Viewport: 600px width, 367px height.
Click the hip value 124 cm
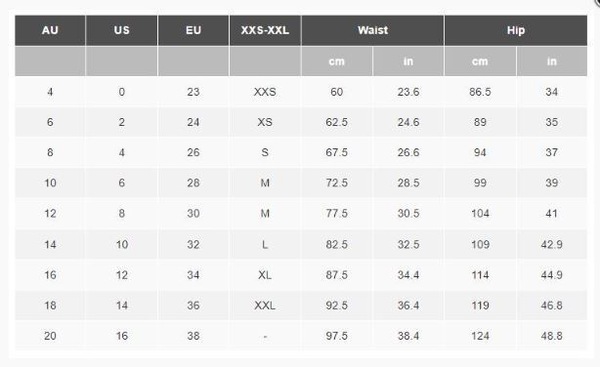pos(480,336)
